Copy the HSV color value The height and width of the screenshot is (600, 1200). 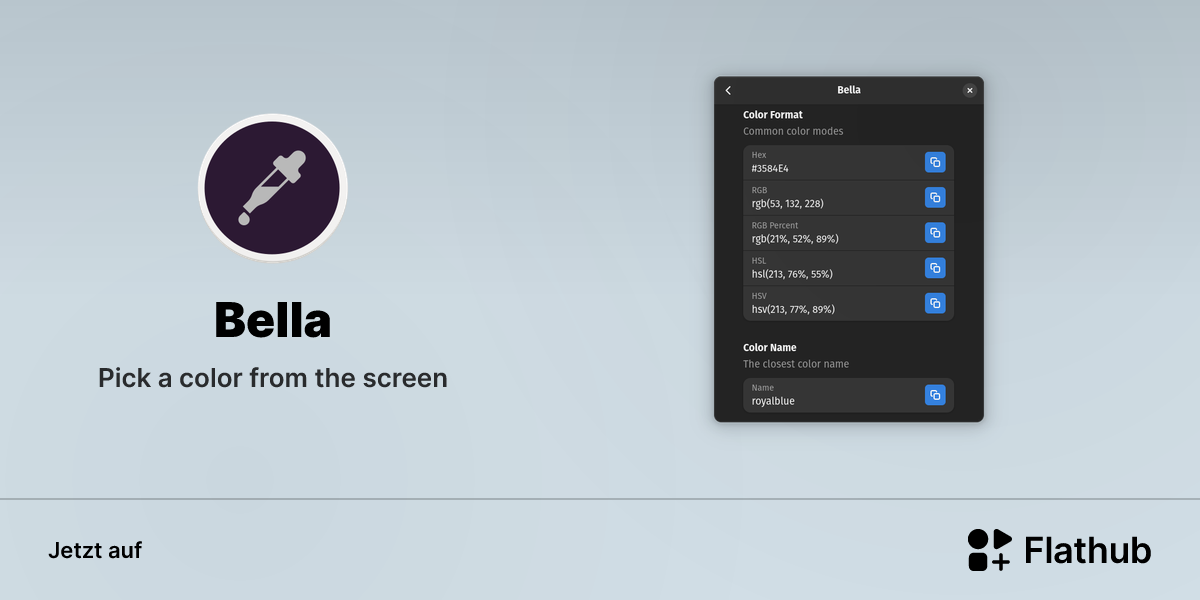point(935,302)
